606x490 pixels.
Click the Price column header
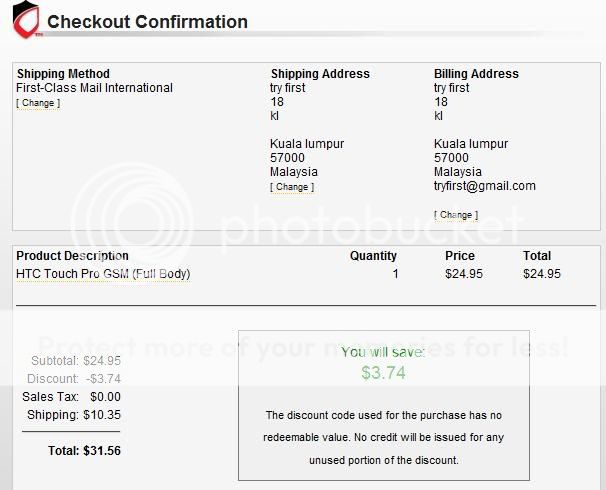tap(460, 256)
